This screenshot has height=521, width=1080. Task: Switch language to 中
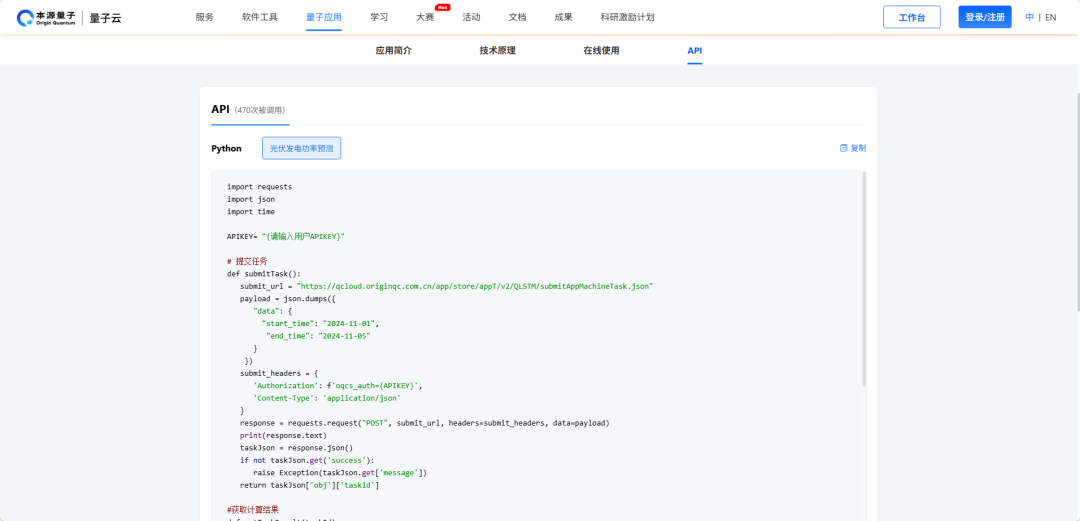point(1030,17)
